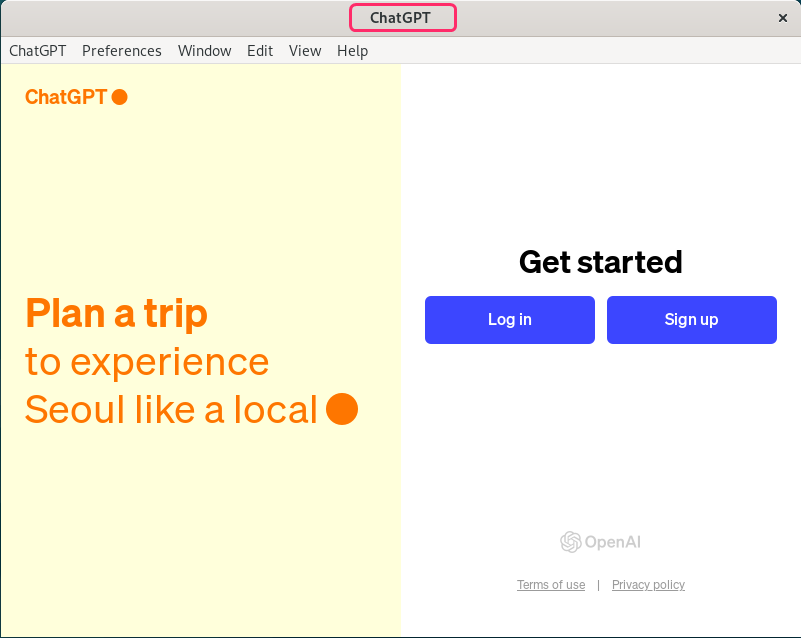Click the ChatGPT window title bar text

401,18
